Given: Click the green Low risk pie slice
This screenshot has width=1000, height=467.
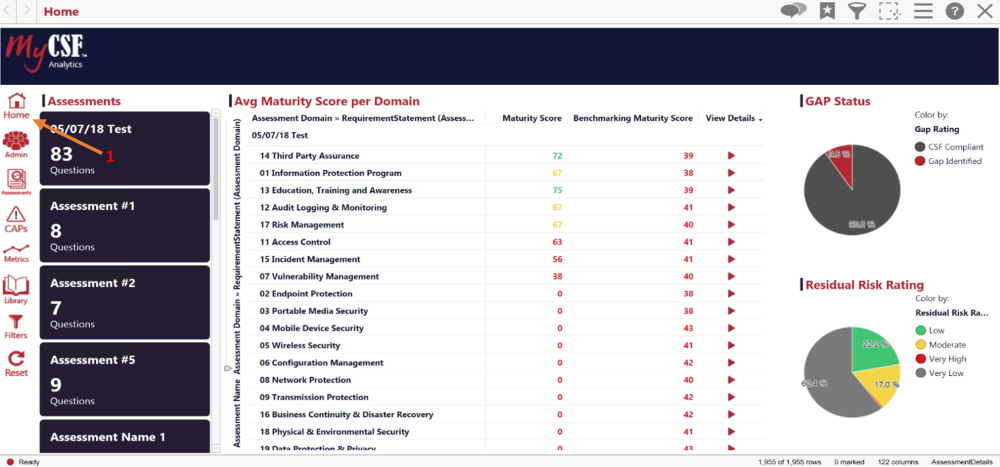Looking at the screenshot, I should click(872, 351).
